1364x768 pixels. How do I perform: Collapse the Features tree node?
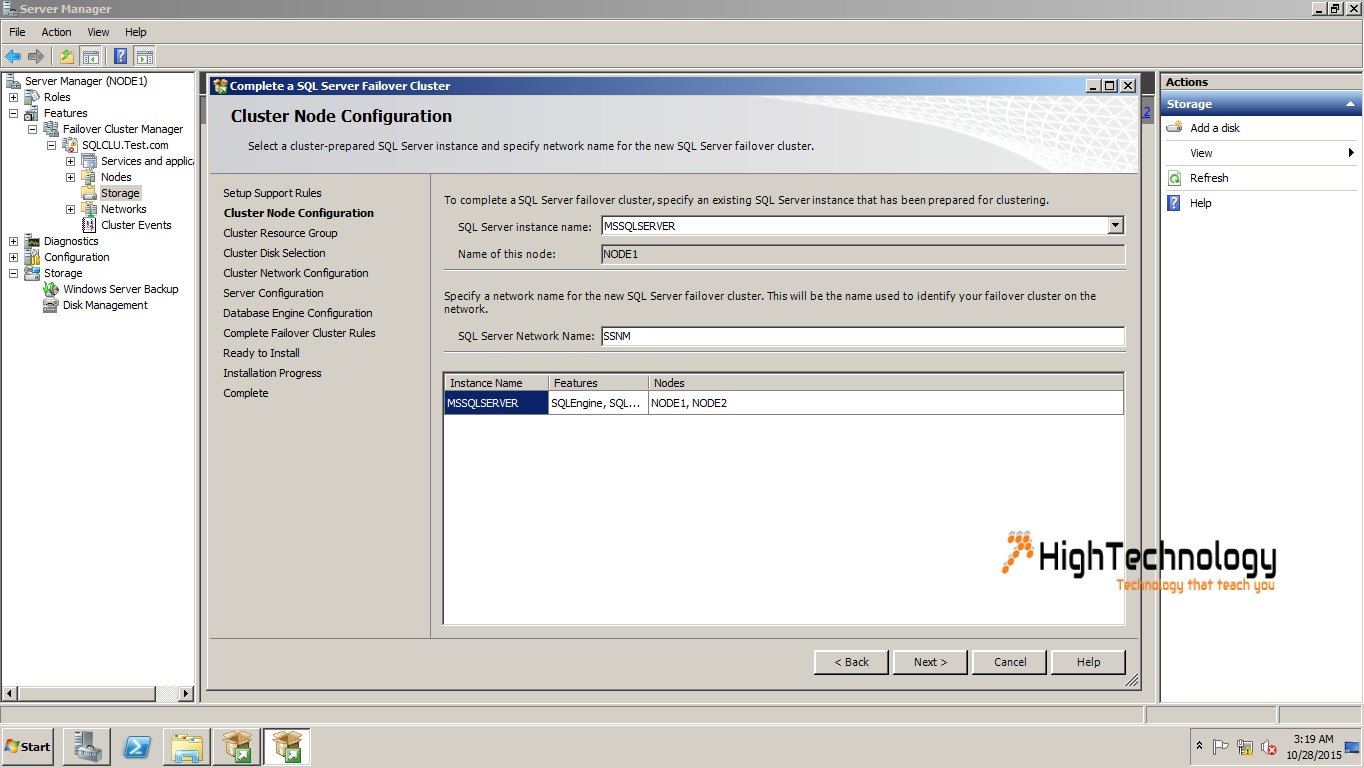tap(13, 113)
